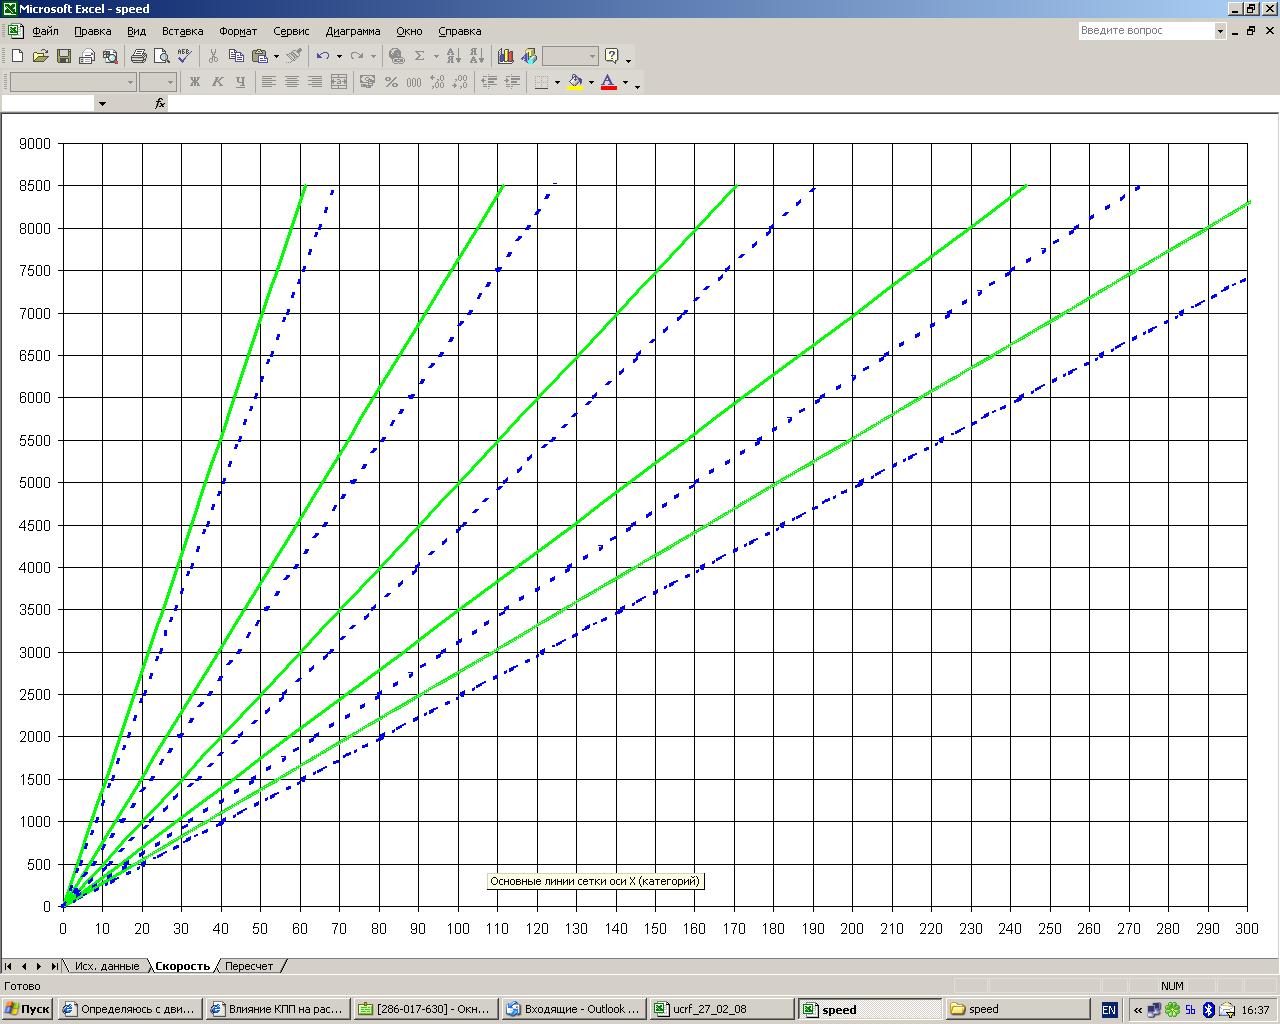Click the AutoSum sigma icon
The width and height of the screenshot is (1280, 1024).
click(x=420, y=56)
